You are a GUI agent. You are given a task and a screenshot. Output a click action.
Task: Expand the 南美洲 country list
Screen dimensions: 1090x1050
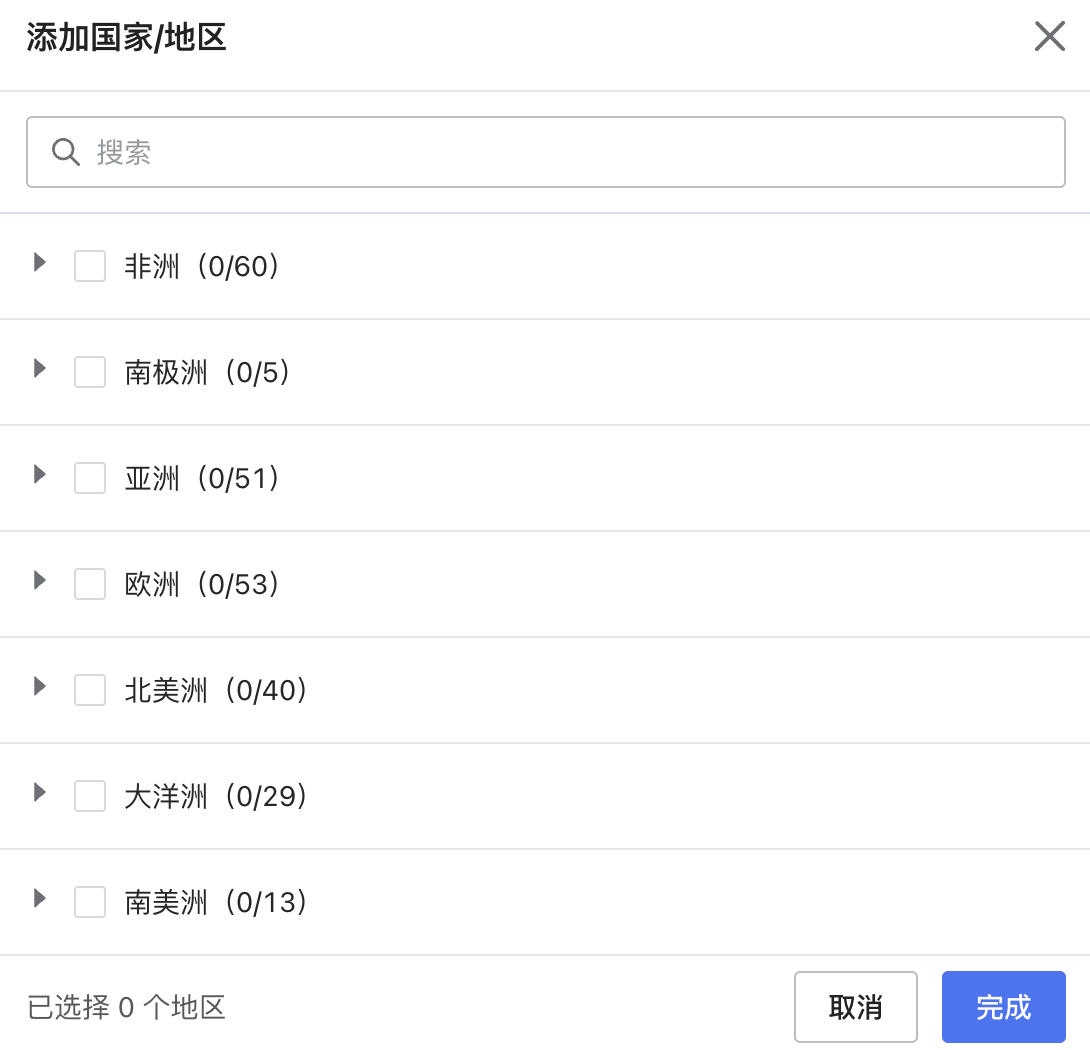pos(39,898)
